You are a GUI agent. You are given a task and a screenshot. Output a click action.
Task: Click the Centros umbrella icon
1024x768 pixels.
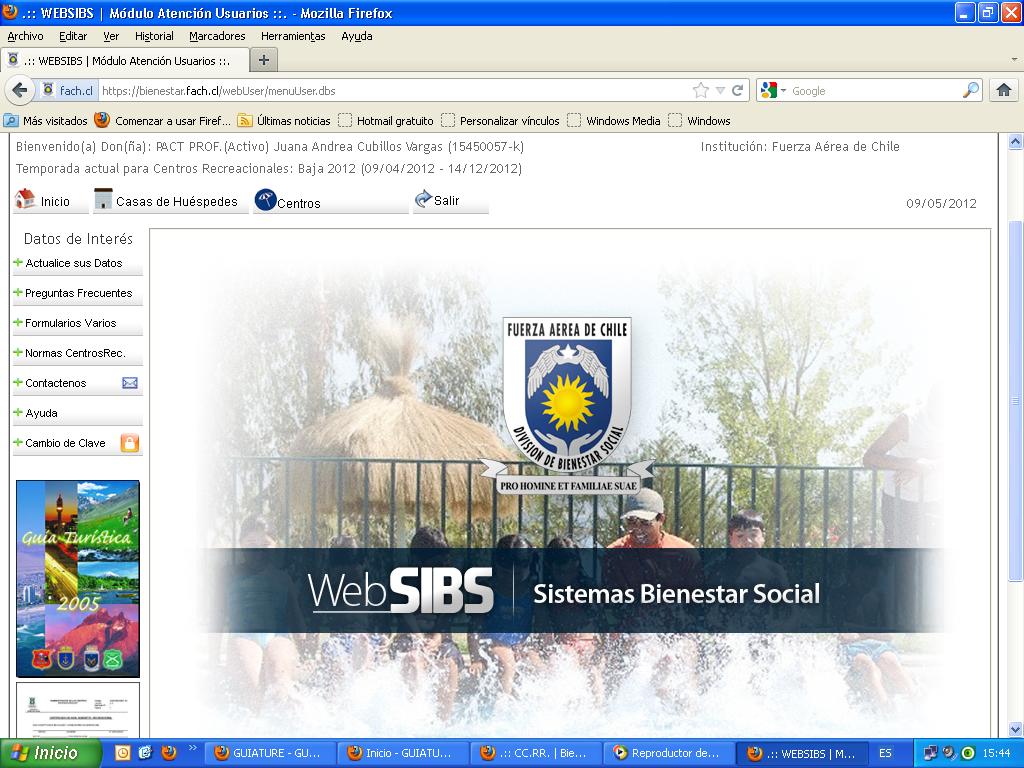click(x=265, y=201)
